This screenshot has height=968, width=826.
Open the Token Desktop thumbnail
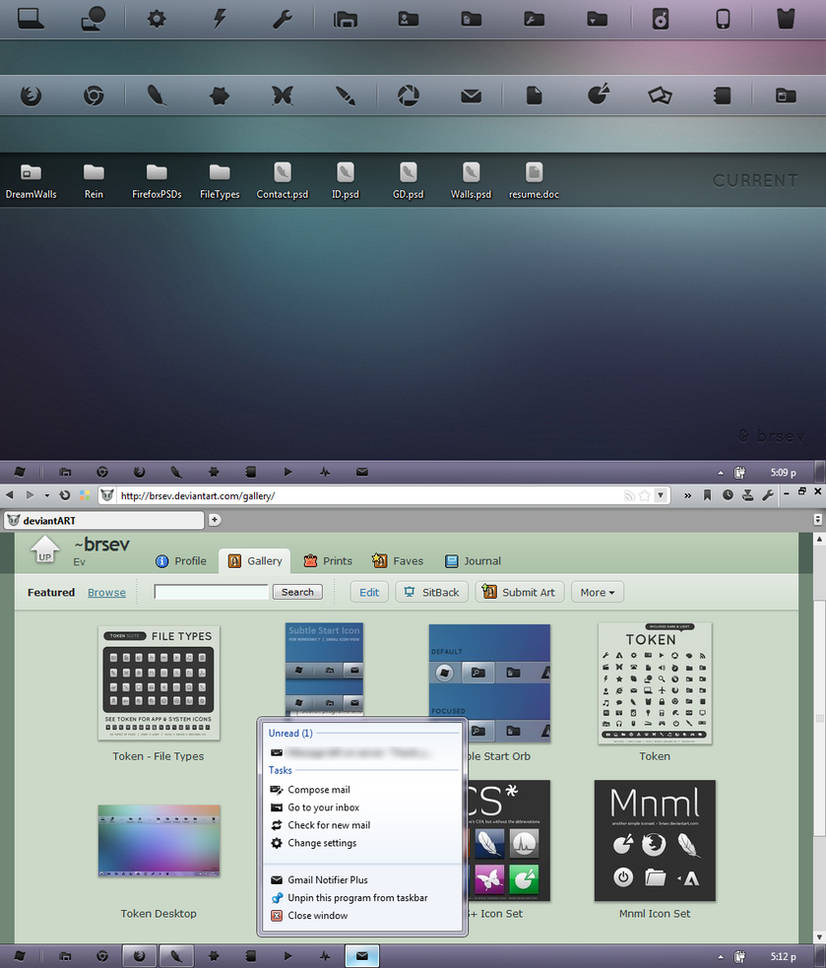coord(159,840)
